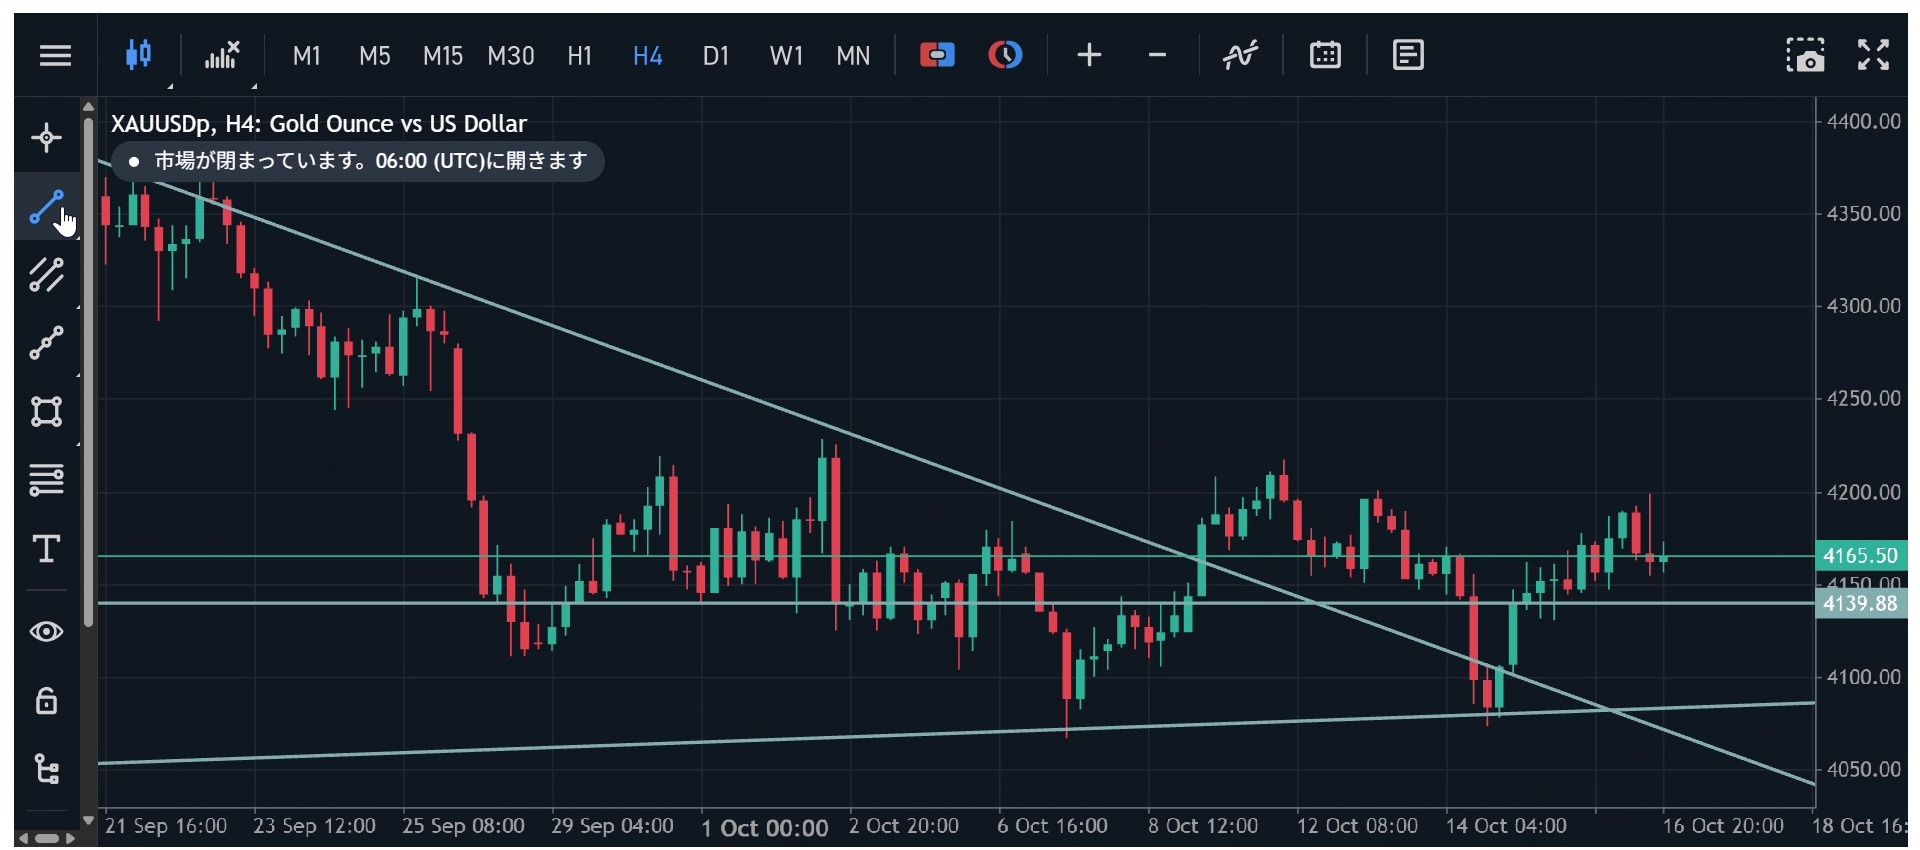This screenshot has height=850, width=1920.
Task: Click the horizontal scrollbar under the toolbar
Action: 47,838
